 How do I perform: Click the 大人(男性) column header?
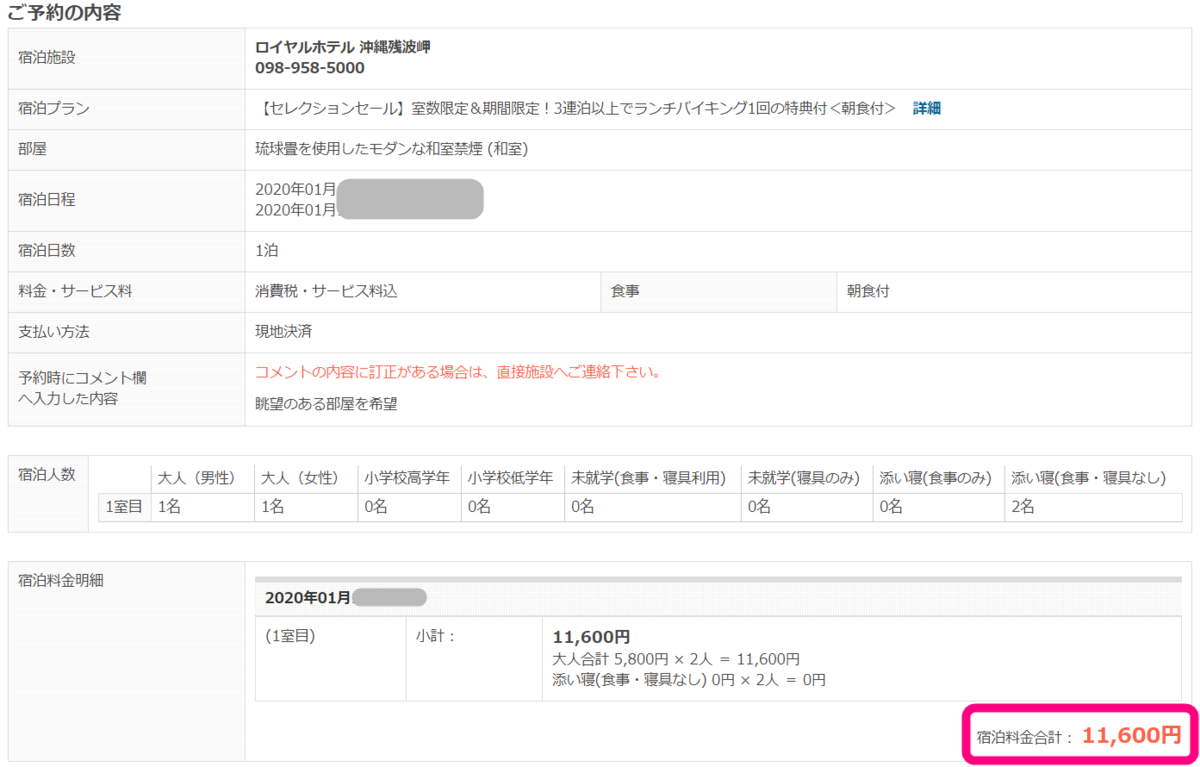click(x=195, y=478)
